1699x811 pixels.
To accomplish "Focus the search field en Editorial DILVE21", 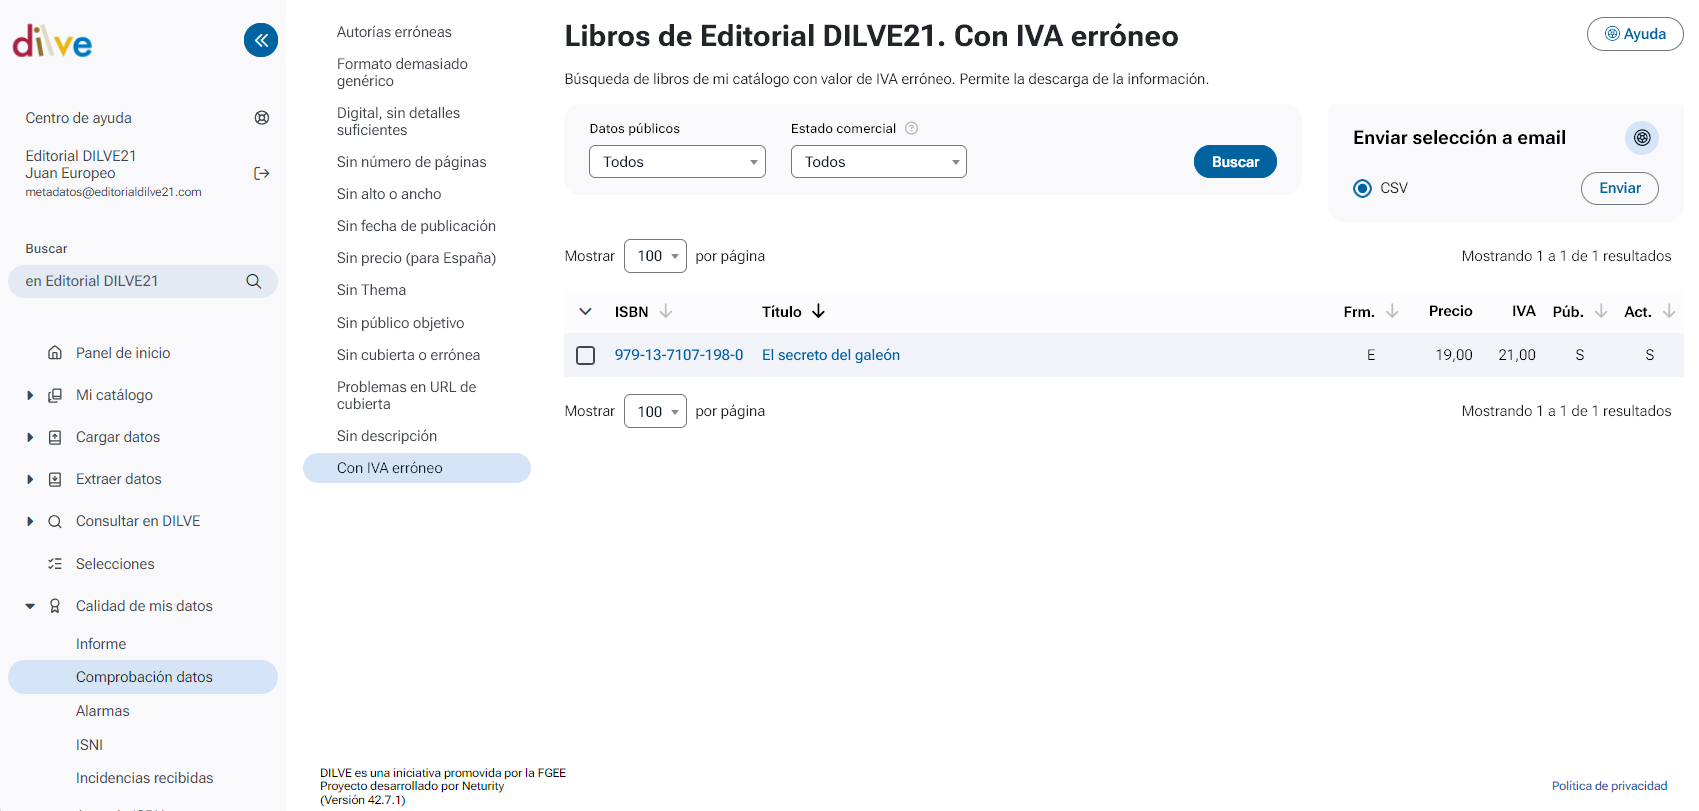I will 130,282.
